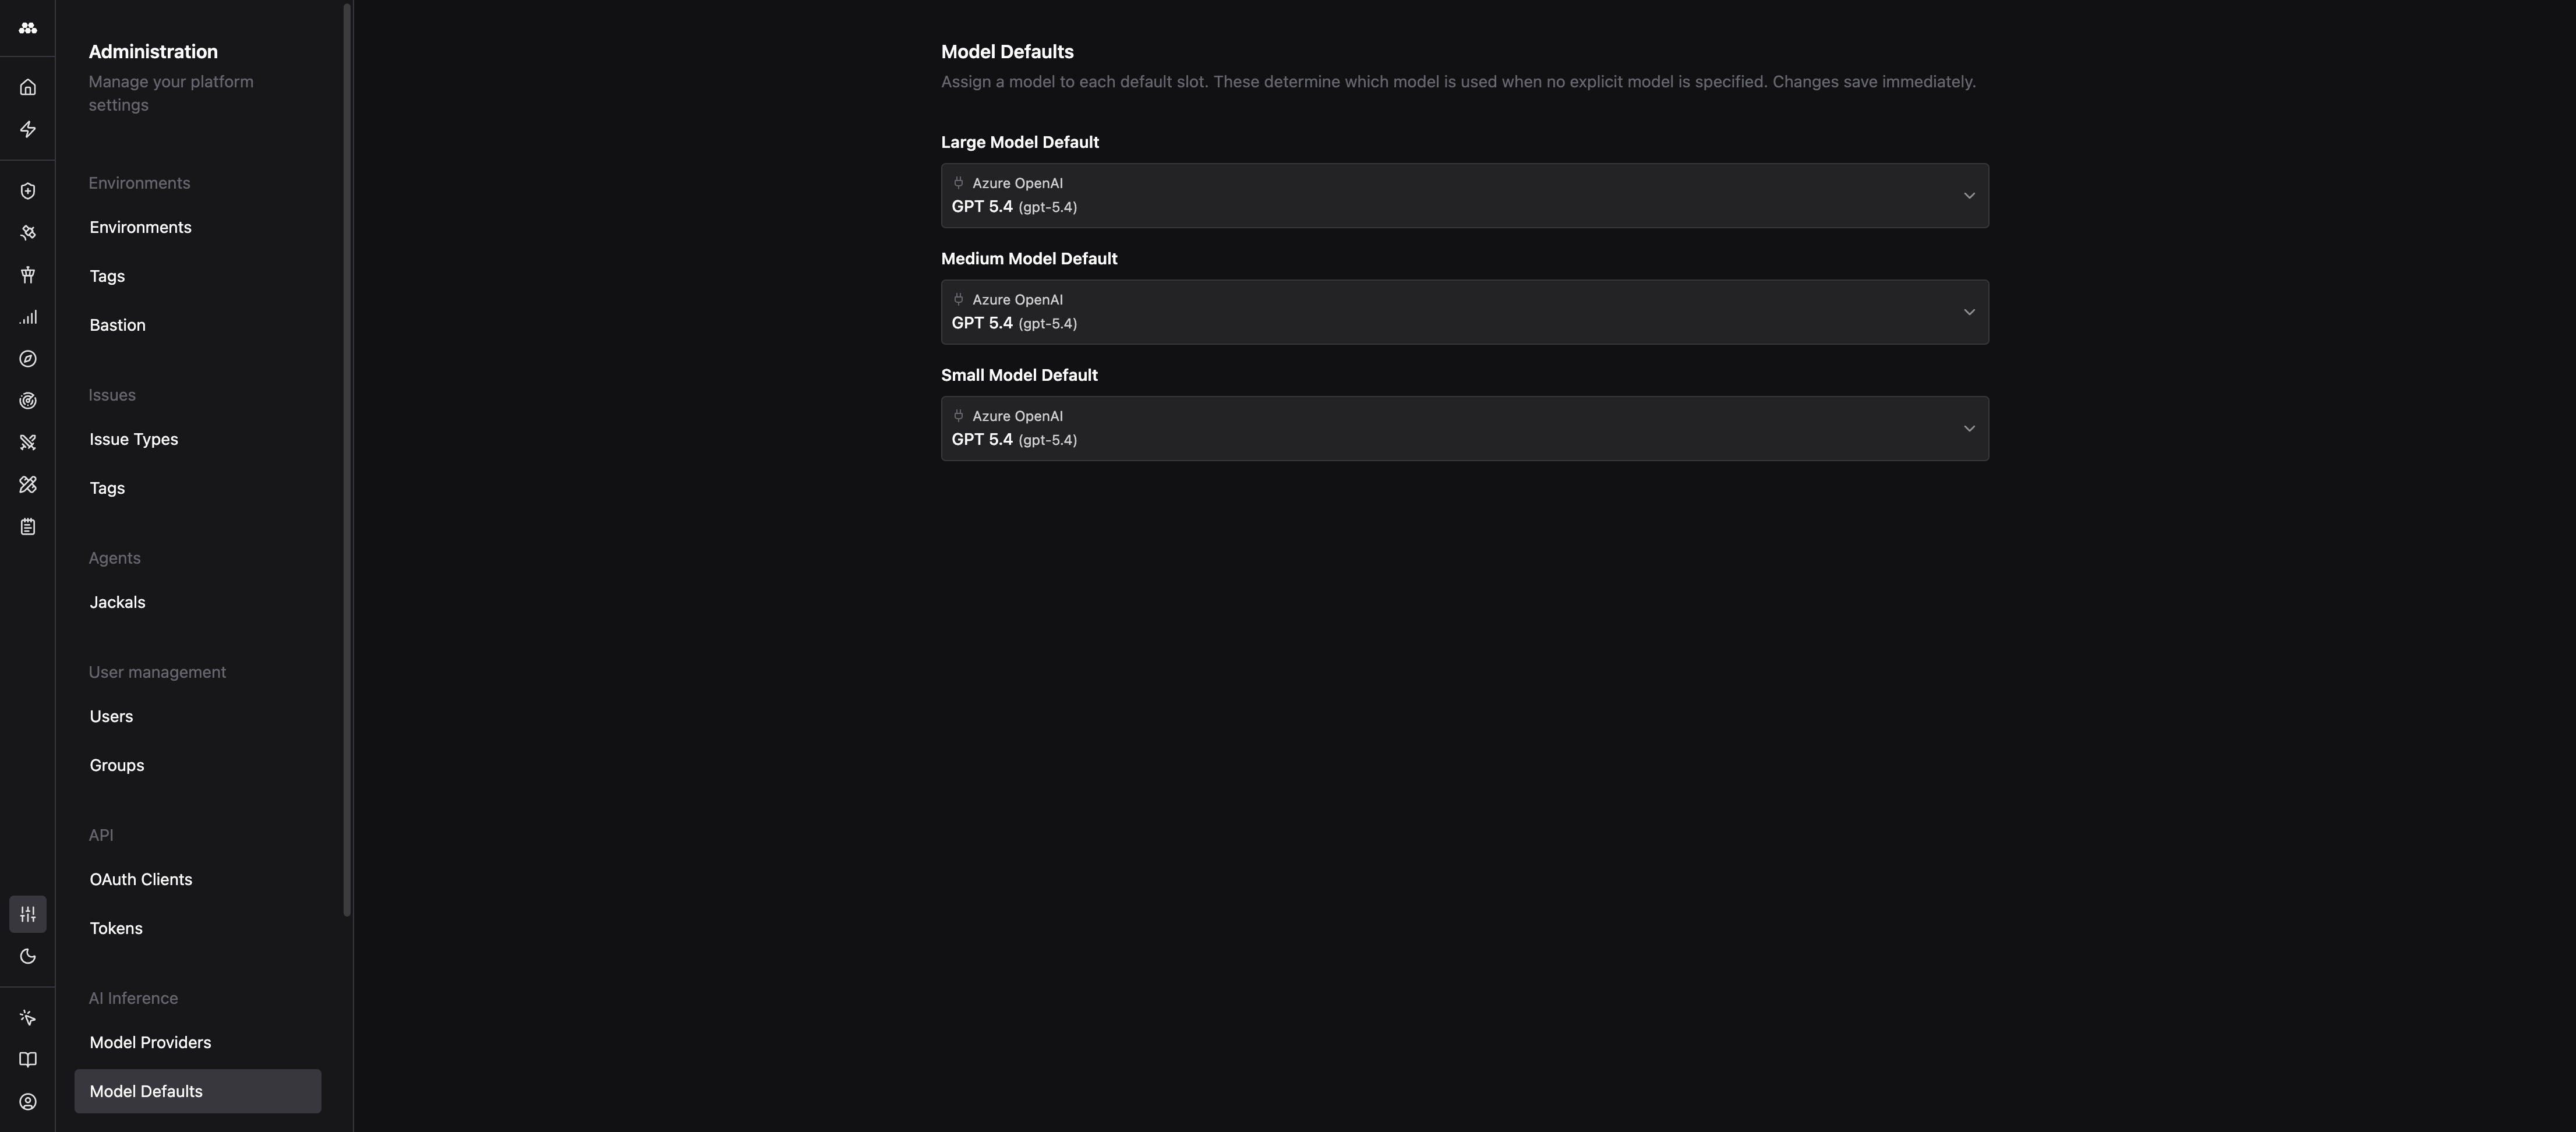Open the Large Model Default dropdown

1464,195
